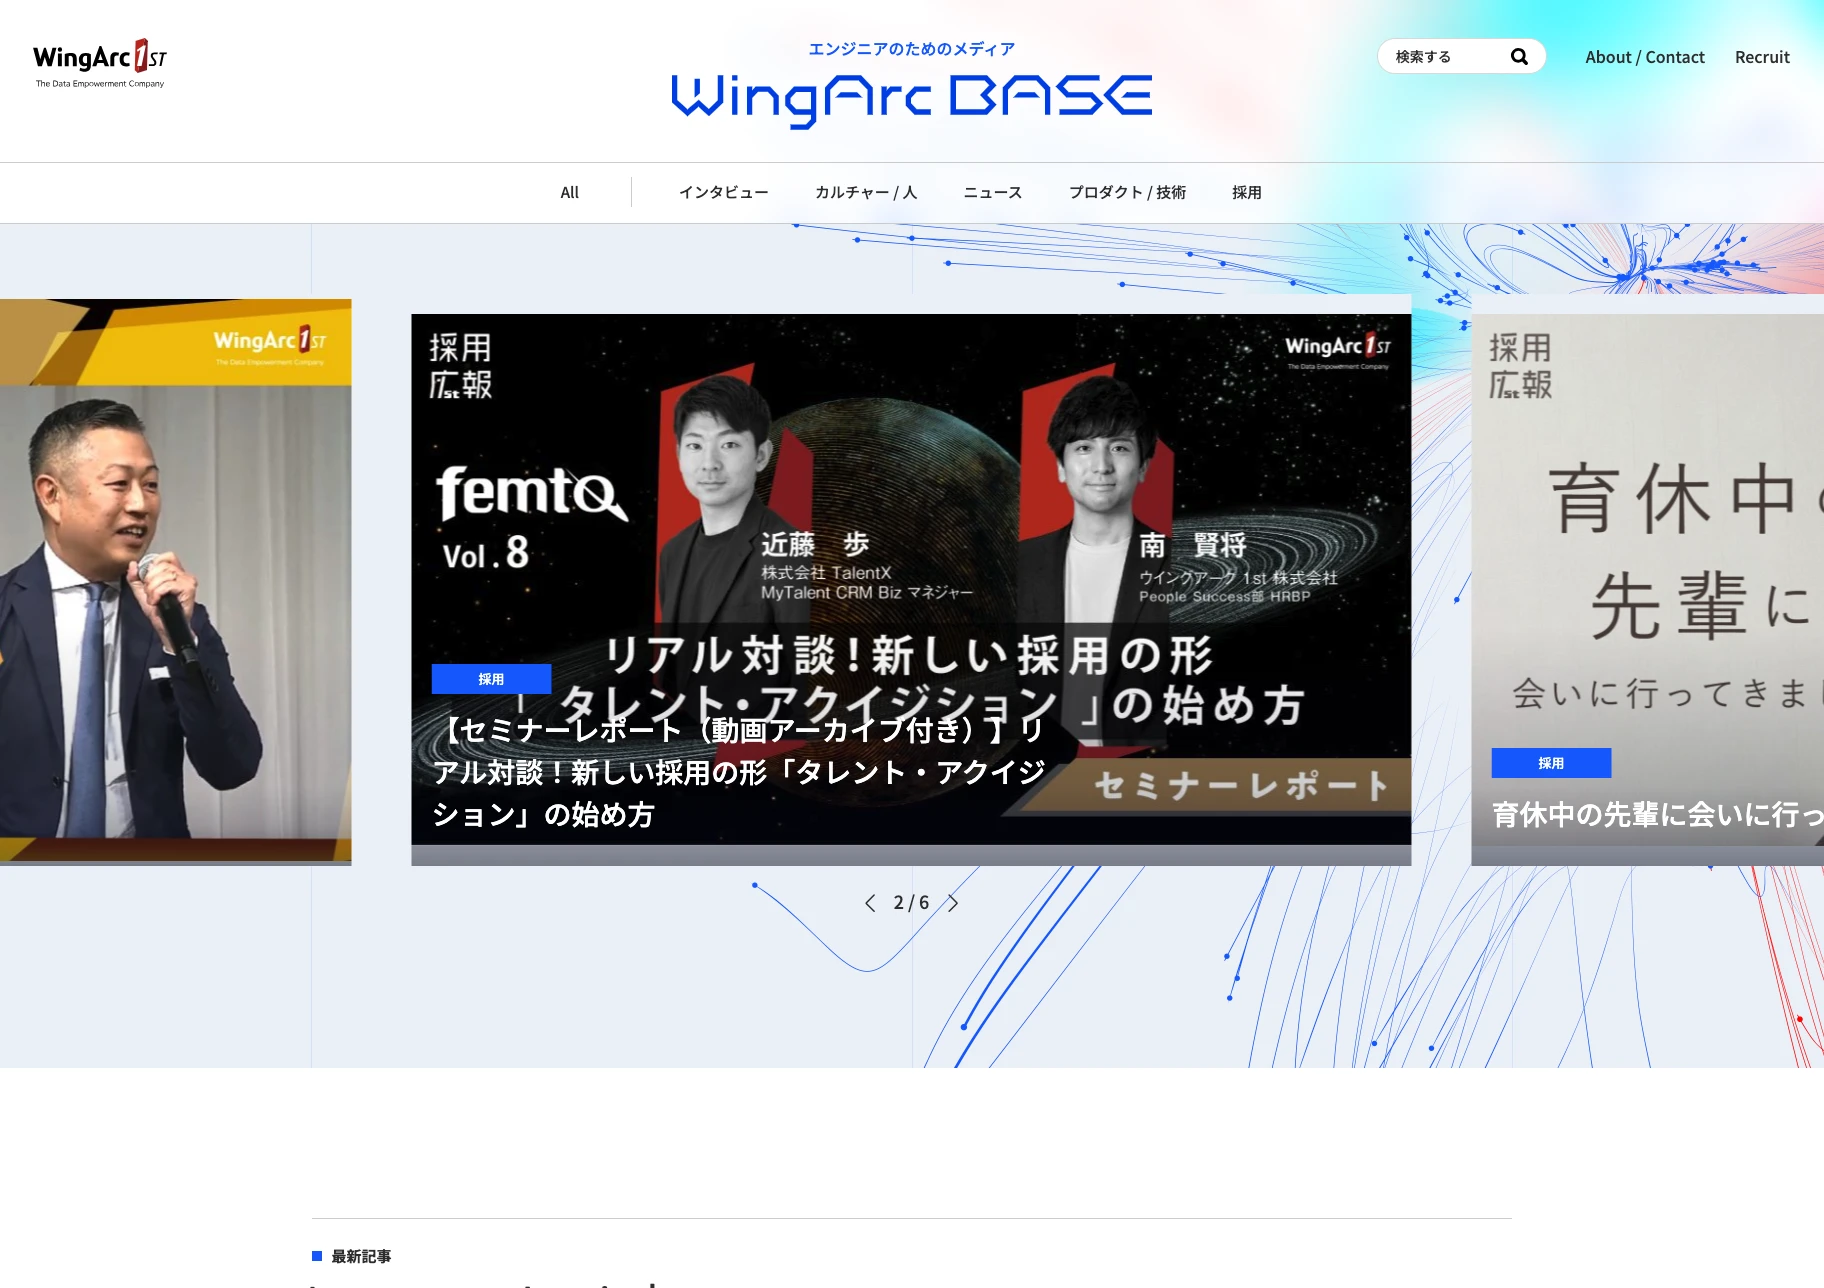Open the previous slide with speaker photo

pyautogui.click(x=175, y=580)
